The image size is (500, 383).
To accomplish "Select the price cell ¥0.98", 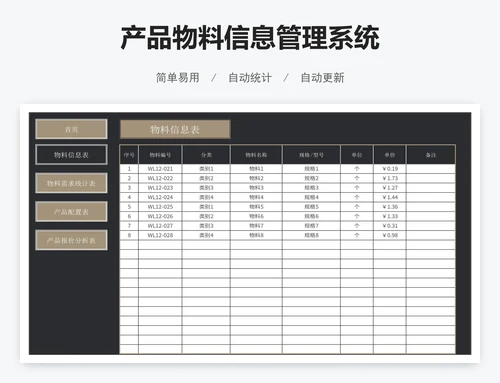I will (390, 235).
